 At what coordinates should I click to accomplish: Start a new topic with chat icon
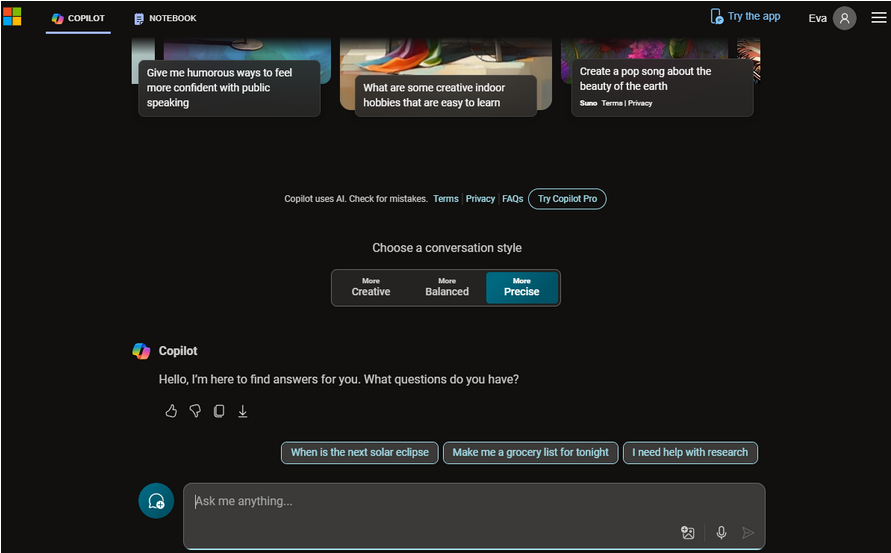point(156,501)
